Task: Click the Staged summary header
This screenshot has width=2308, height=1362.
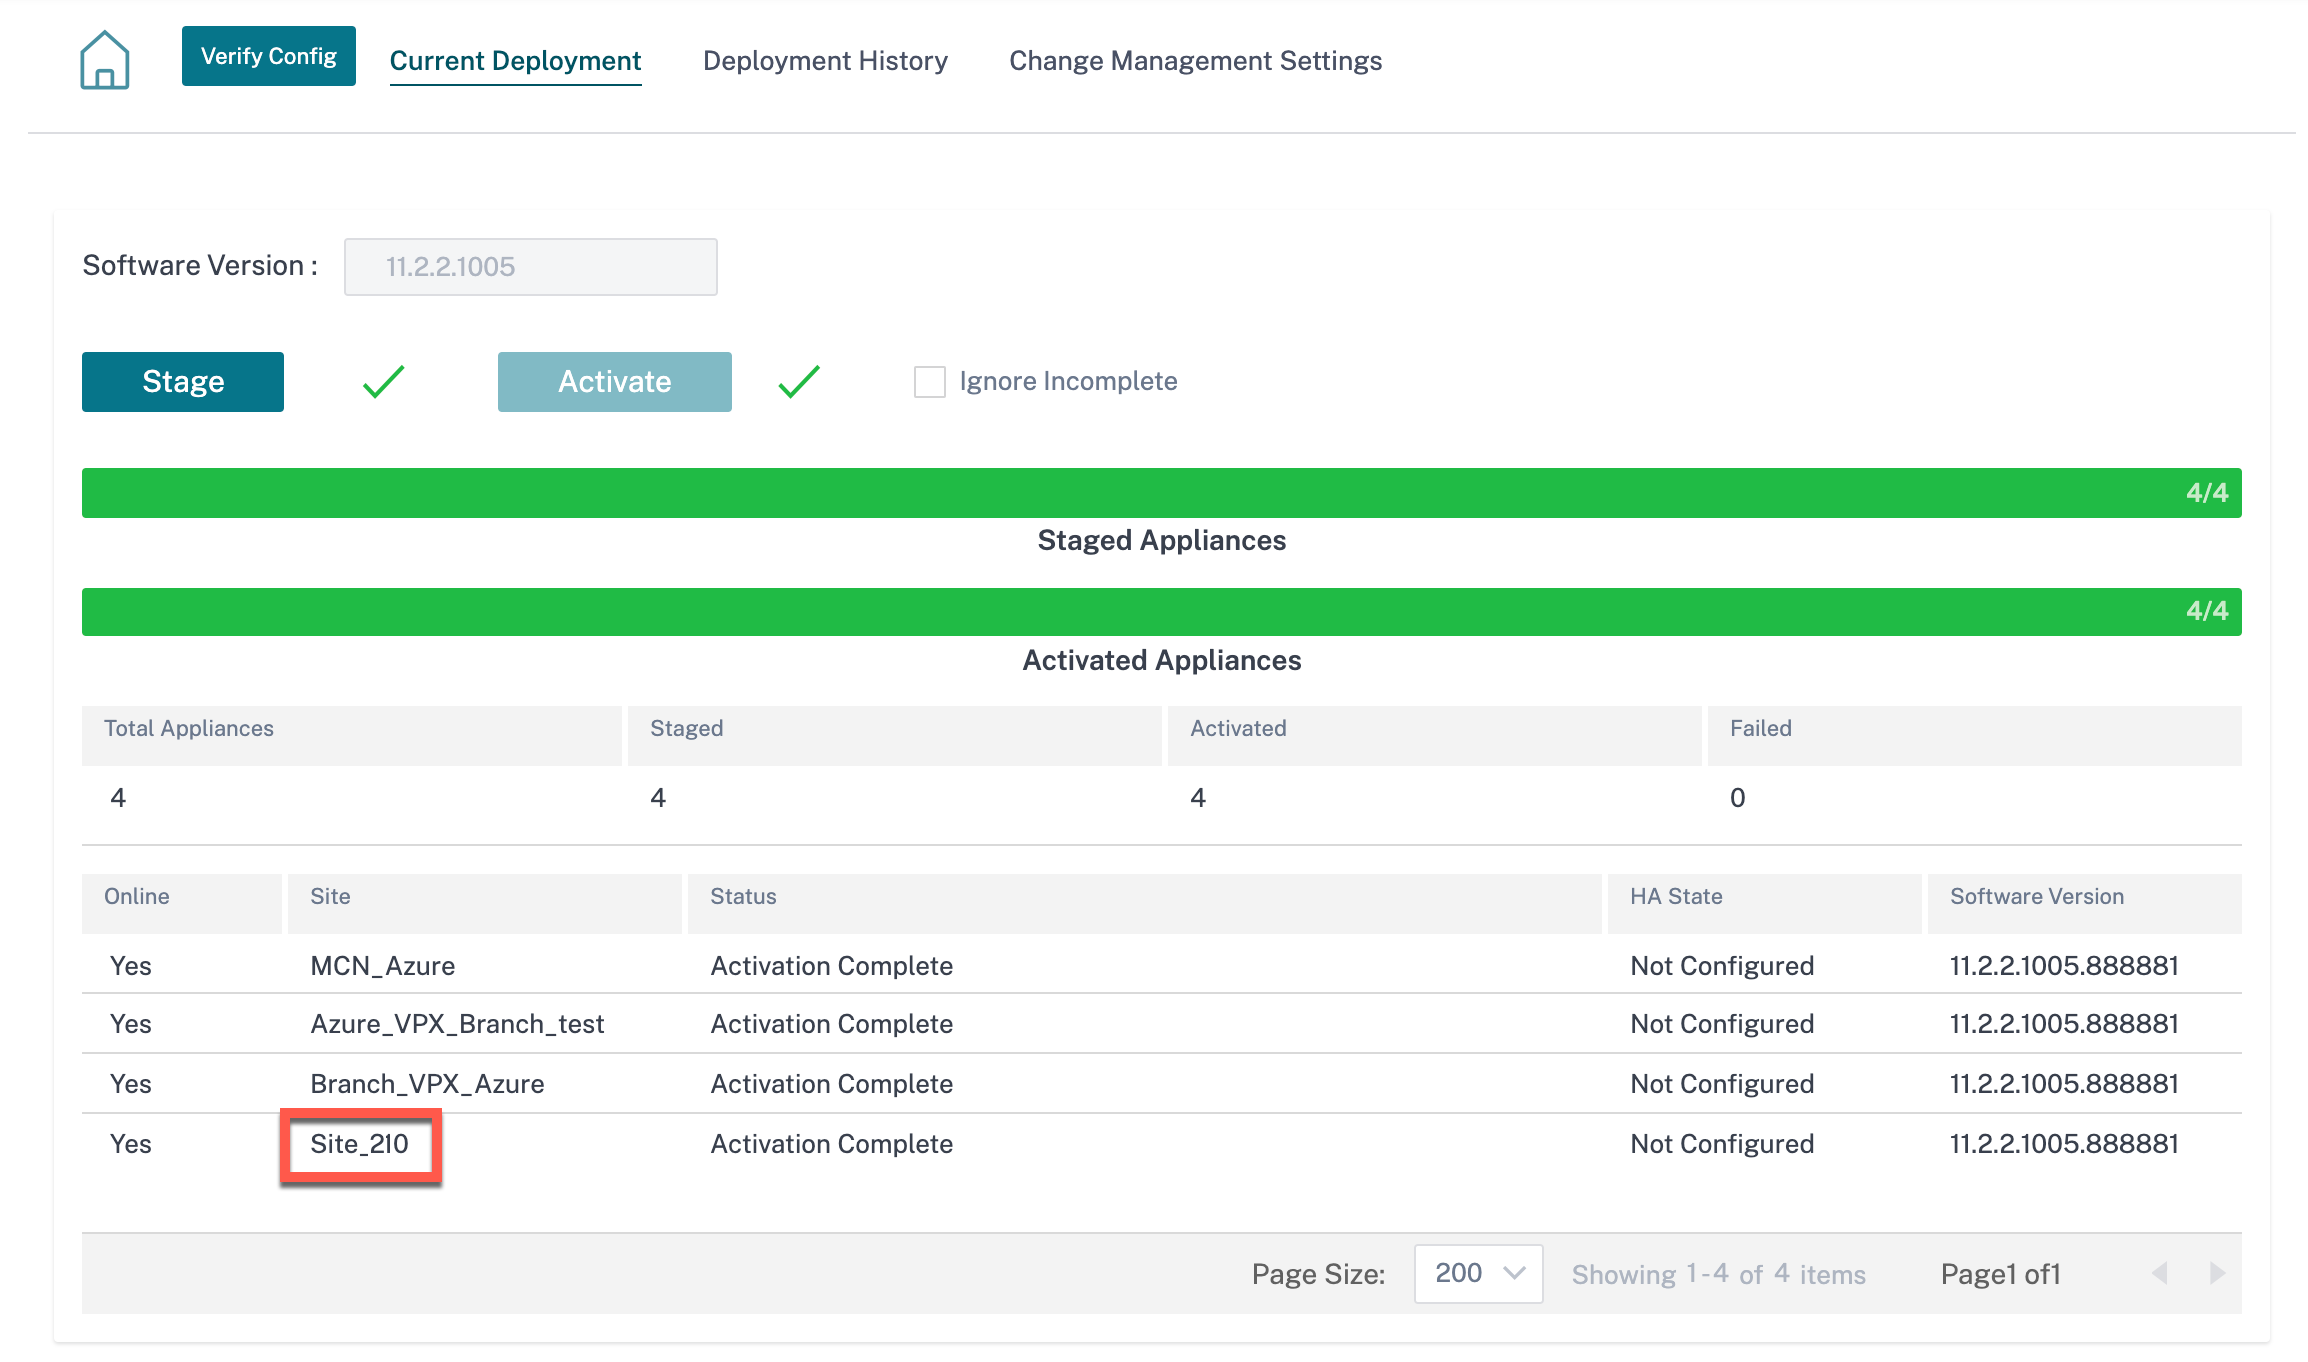Action: coord(894,736)
